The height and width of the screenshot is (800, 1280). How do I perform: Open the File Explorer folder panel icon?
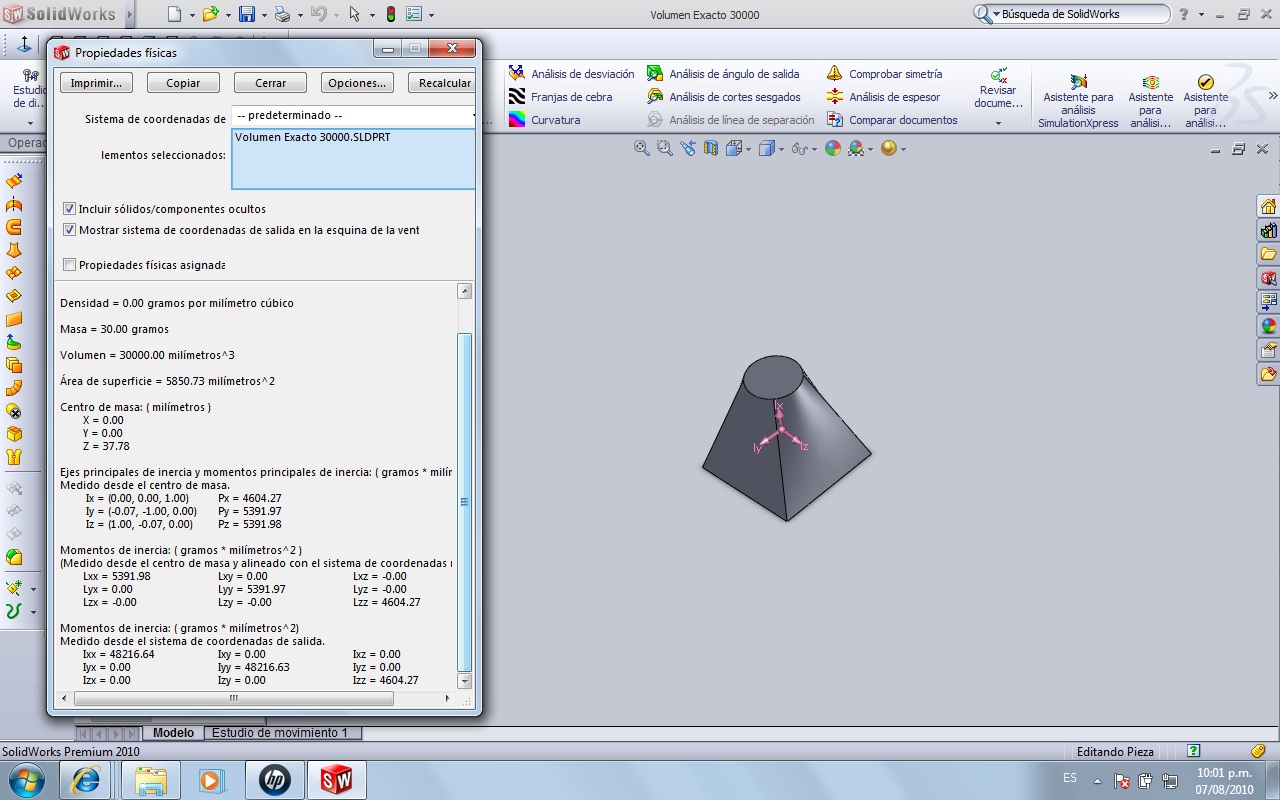(1268, 254)
